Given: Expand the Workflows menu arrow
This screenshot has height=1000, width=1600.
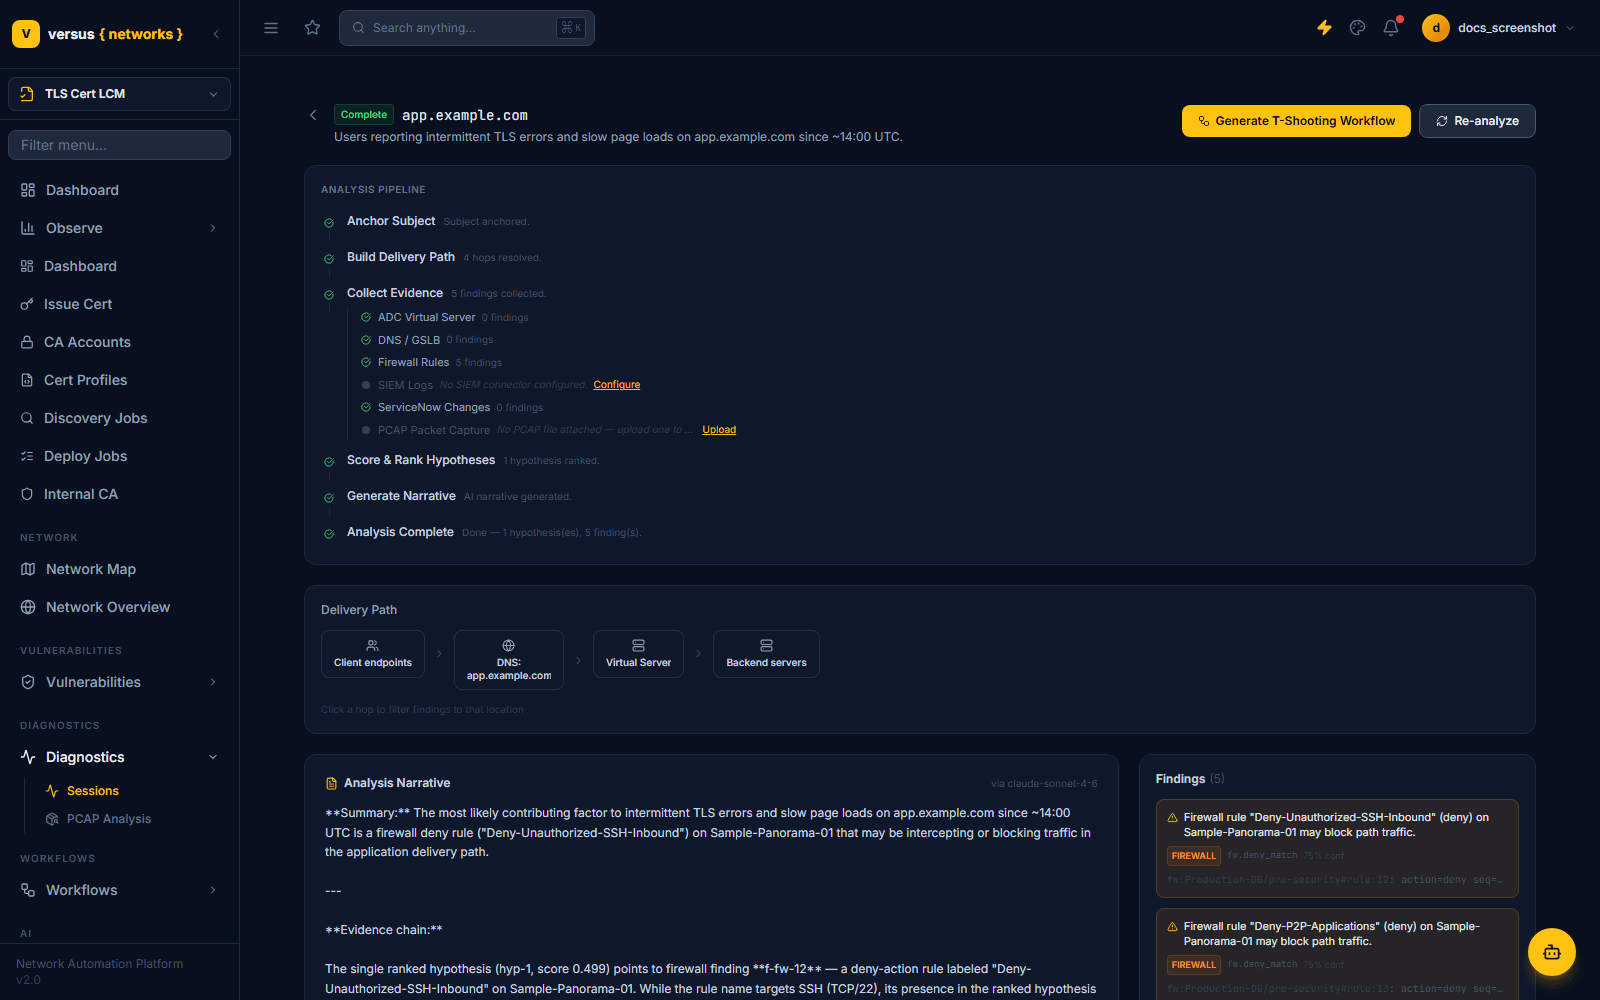Looking at the screenshot, I should click(213, 890).
